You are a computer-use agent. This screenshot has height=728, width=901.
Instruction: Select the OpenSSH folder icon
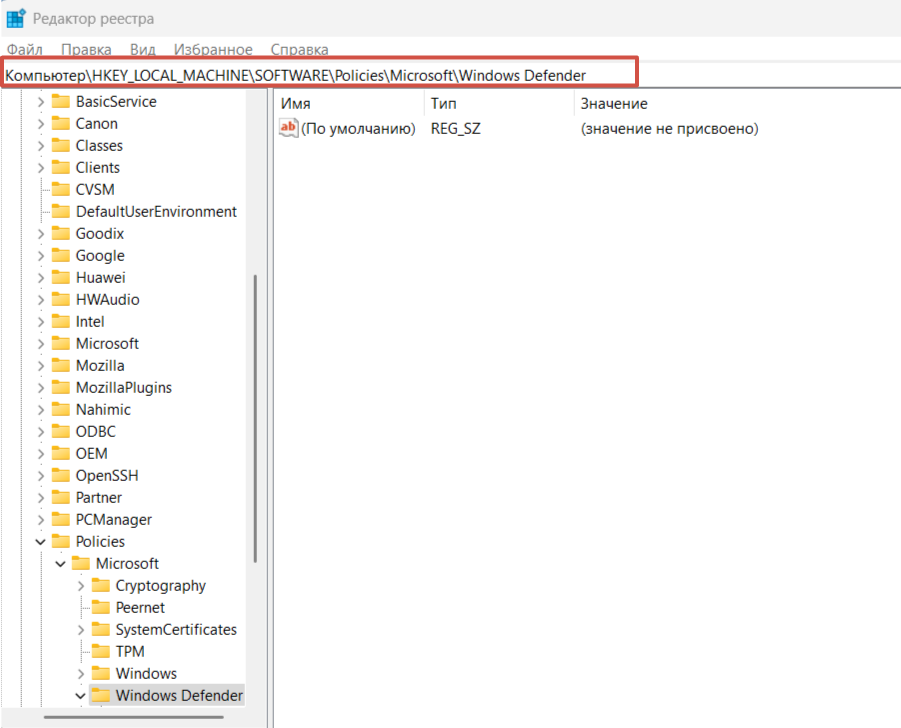[61, 475]
